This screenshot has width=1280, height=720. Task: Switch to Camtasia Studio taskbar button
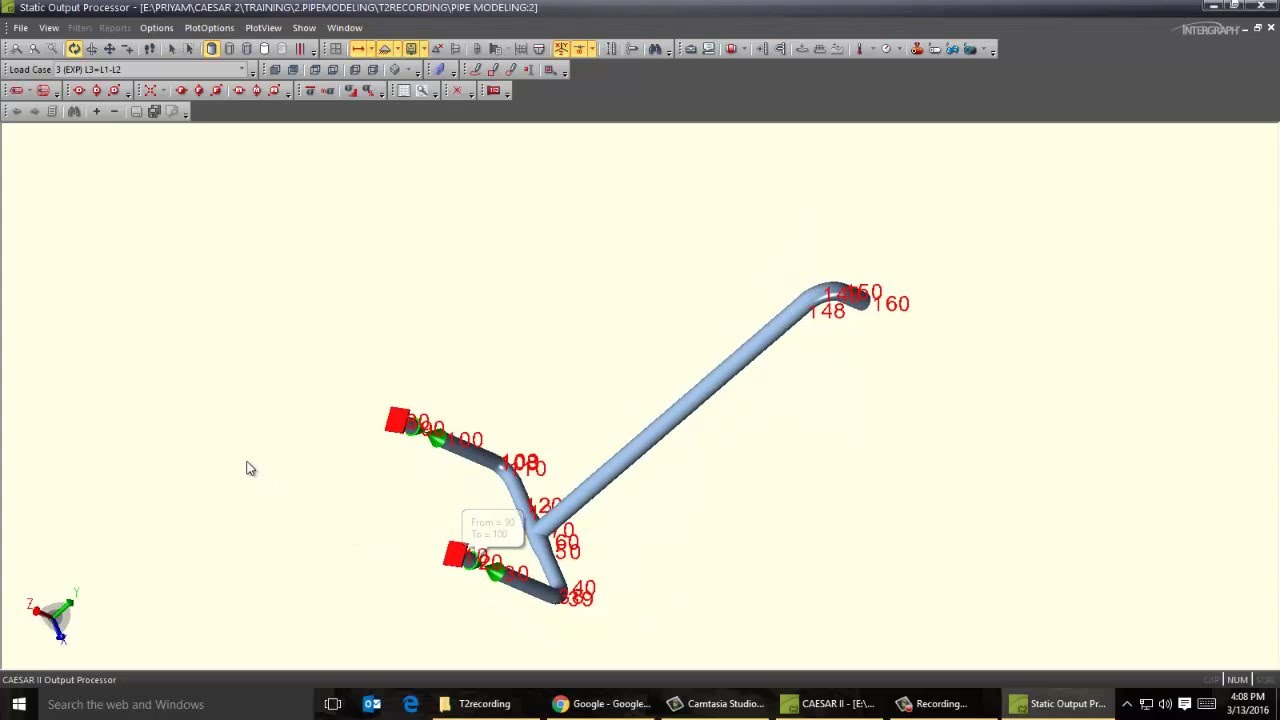716,704
